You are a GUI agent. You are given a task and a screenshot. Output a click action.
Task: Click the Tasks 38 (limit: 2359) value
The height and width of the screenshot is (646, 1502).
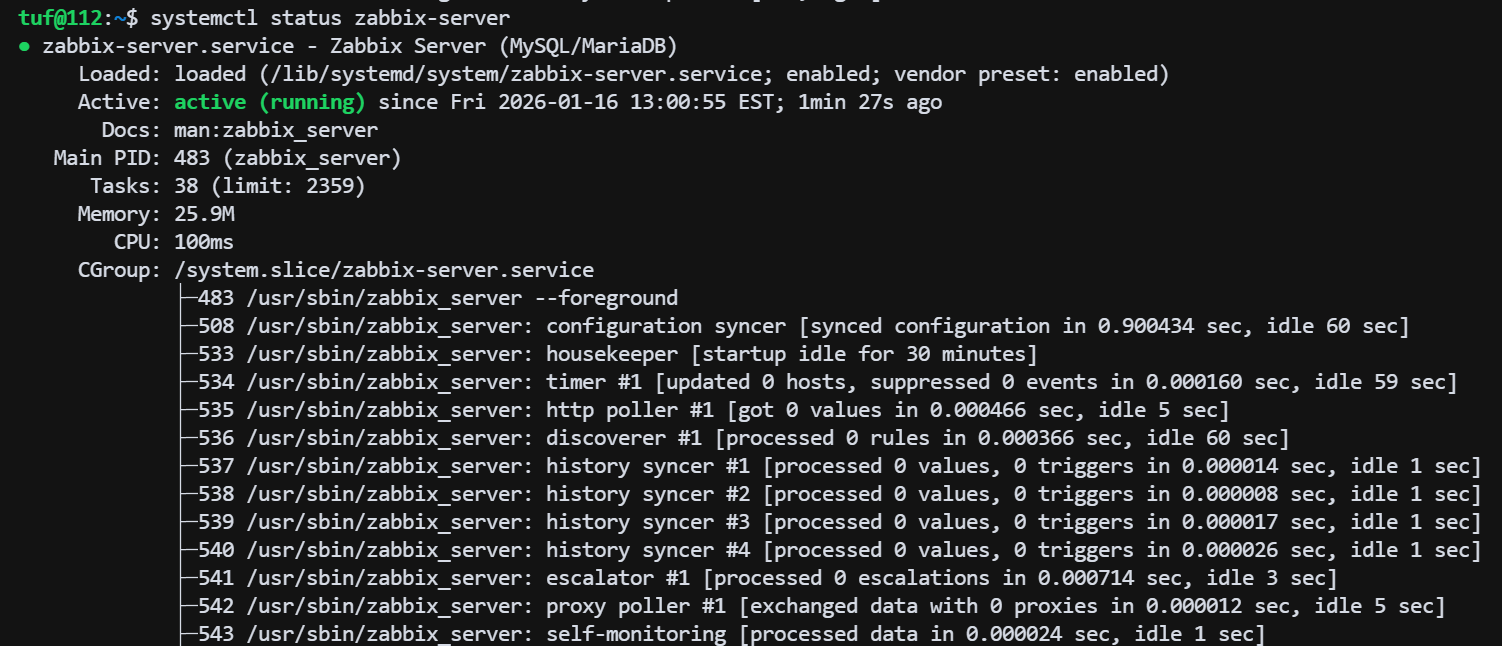(x=270, y=186)
